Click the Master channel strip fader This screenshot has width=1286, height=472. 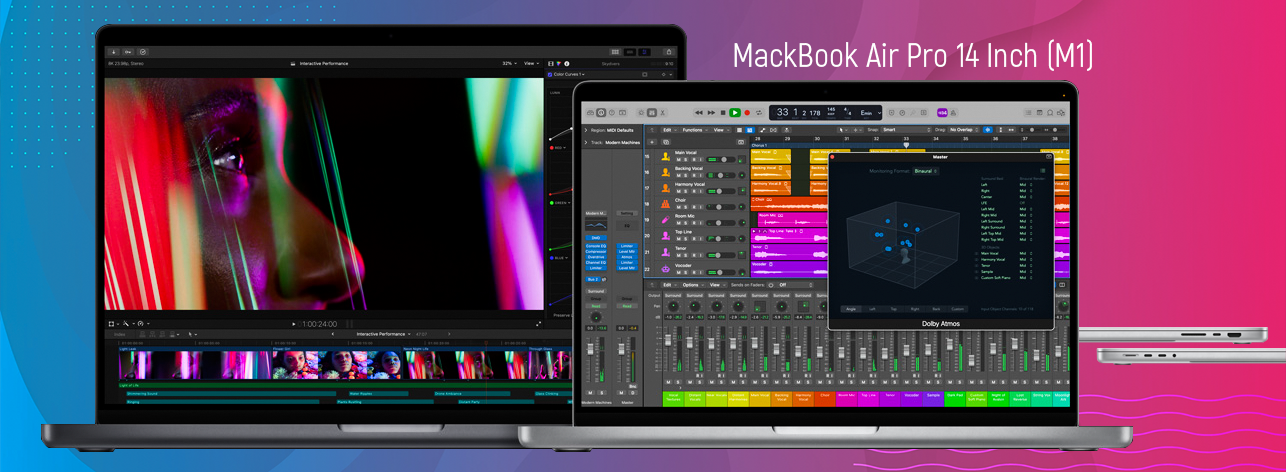621,349
